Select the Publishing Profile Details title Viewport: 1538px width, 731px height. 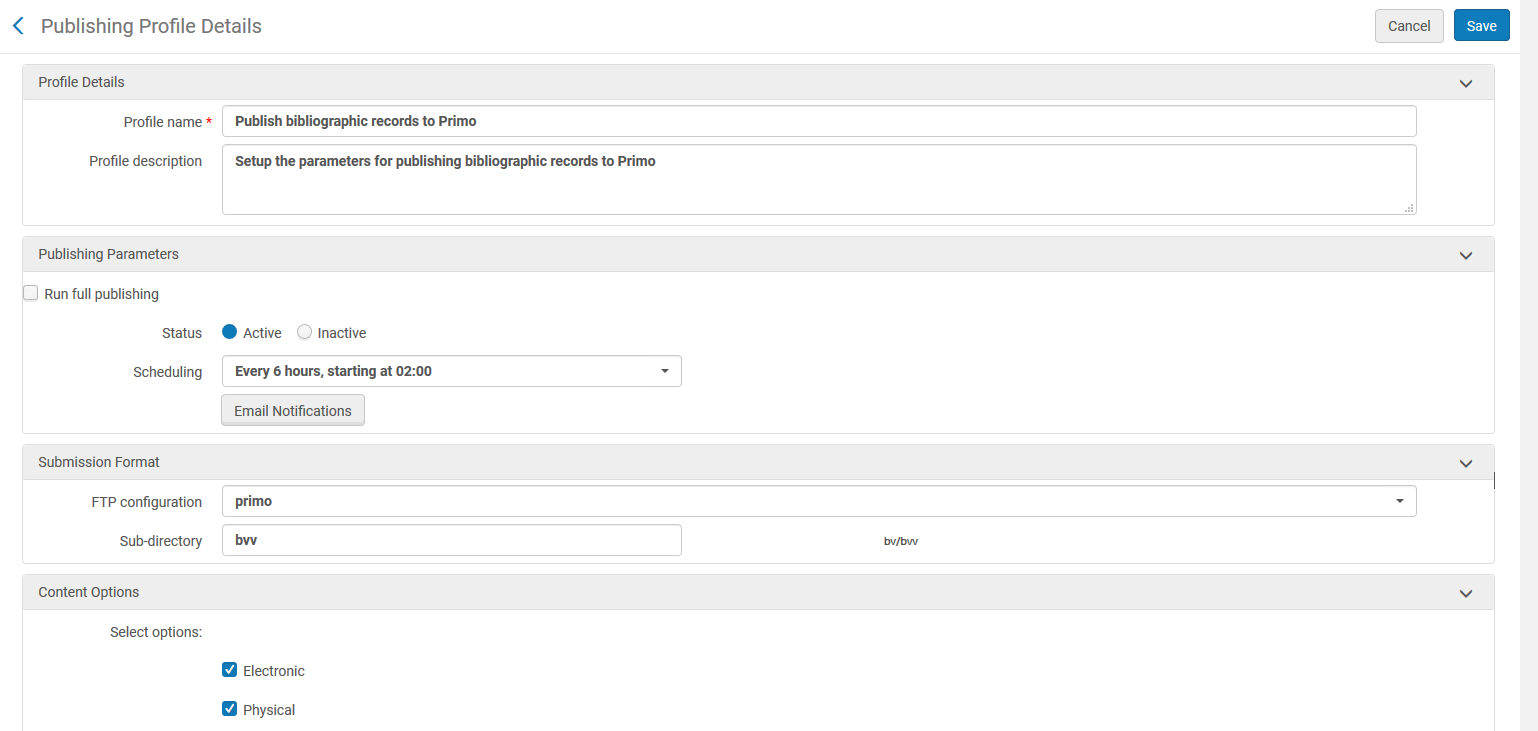151,26
